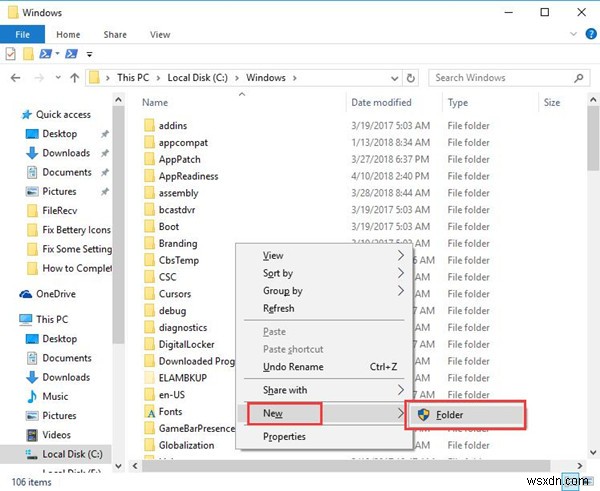
Task: Open Videos under This PC
Action: coord(56,435)
